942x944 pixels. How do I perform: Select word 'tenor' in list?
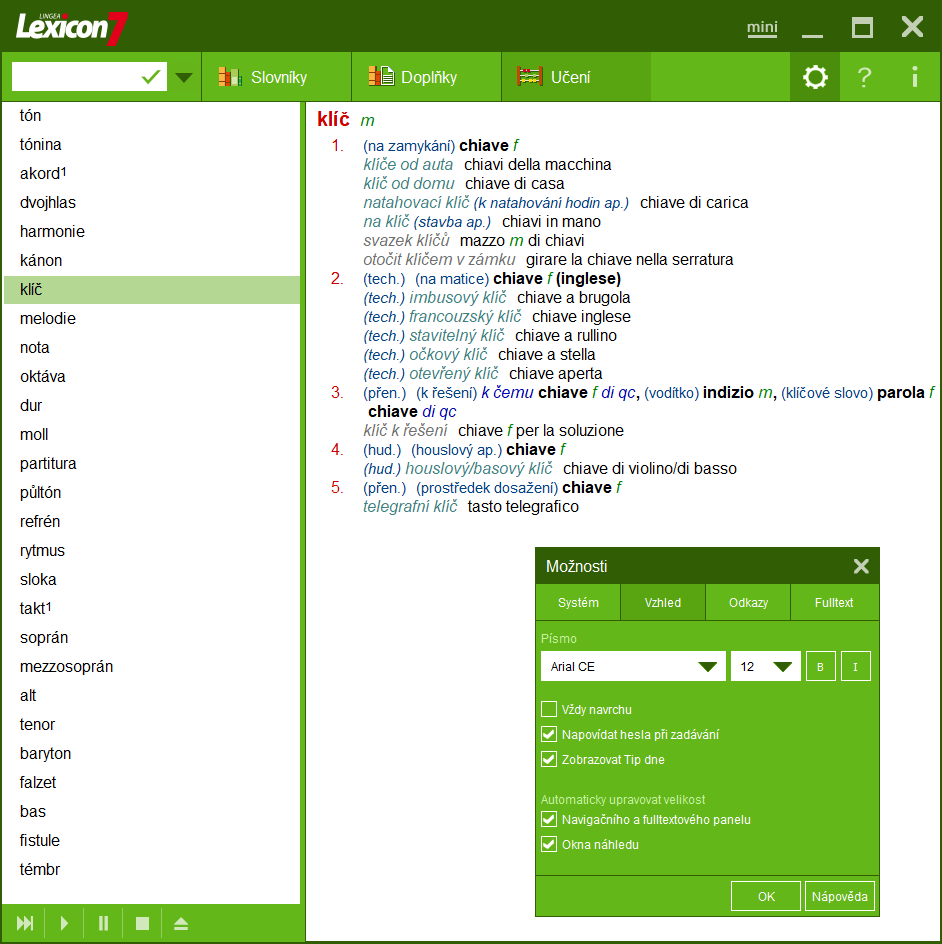pyautogui.click(x=152, y=724)
